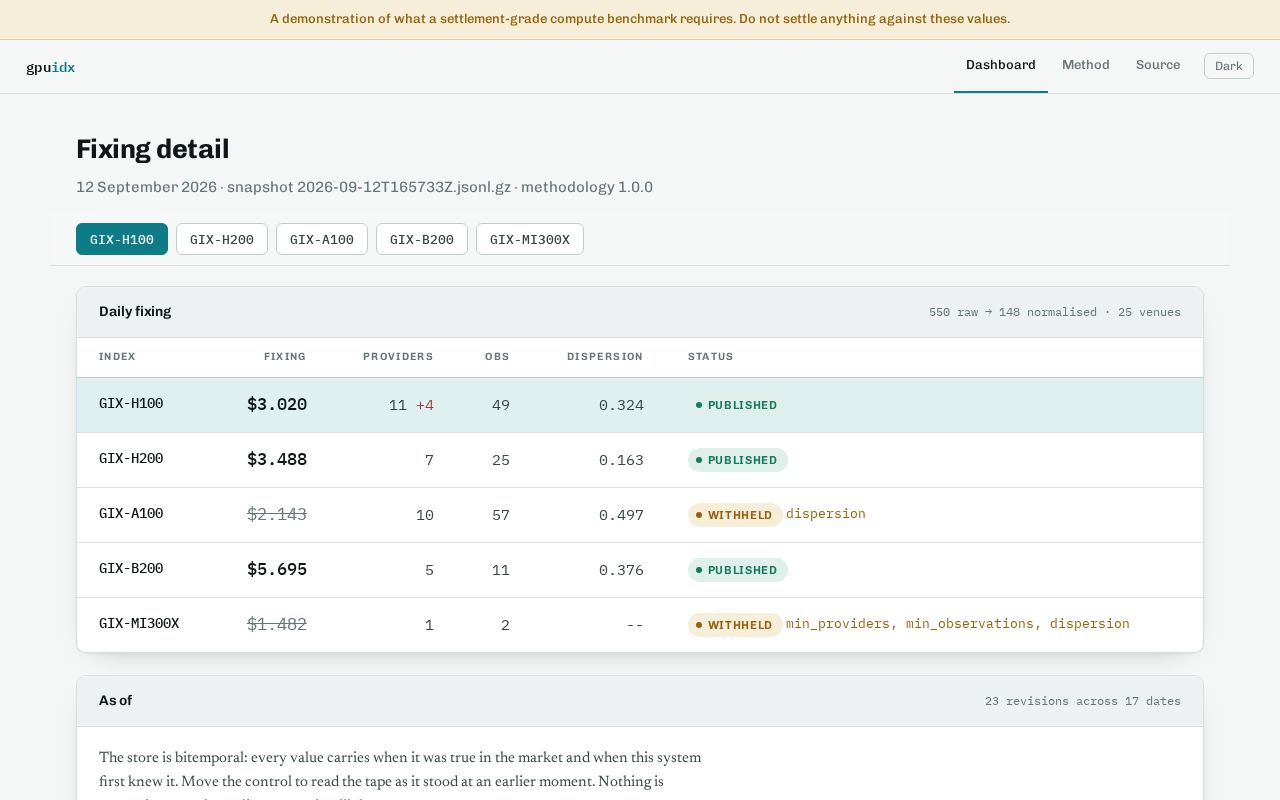Click the $3.488 fixing value
Screen dimensions: 1280x800
tap(277, 459)
